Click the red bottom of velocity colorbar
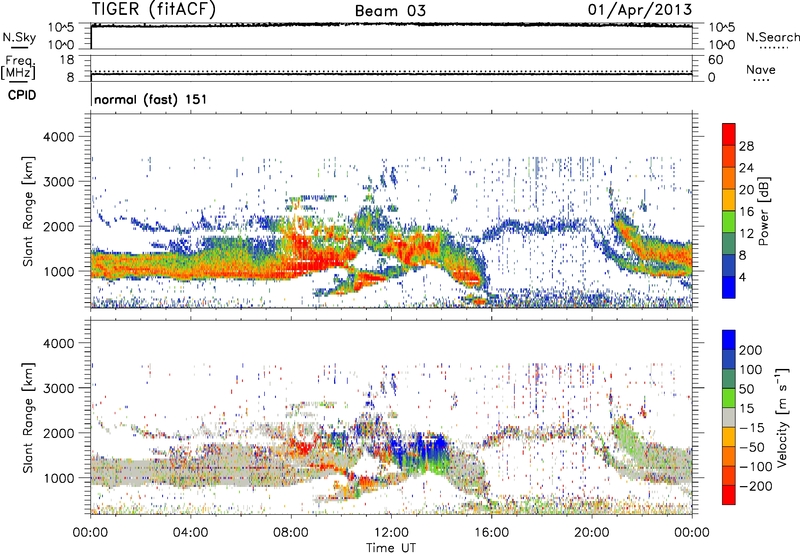The width and height of the screenshot is (800, 554). point(729,495)
